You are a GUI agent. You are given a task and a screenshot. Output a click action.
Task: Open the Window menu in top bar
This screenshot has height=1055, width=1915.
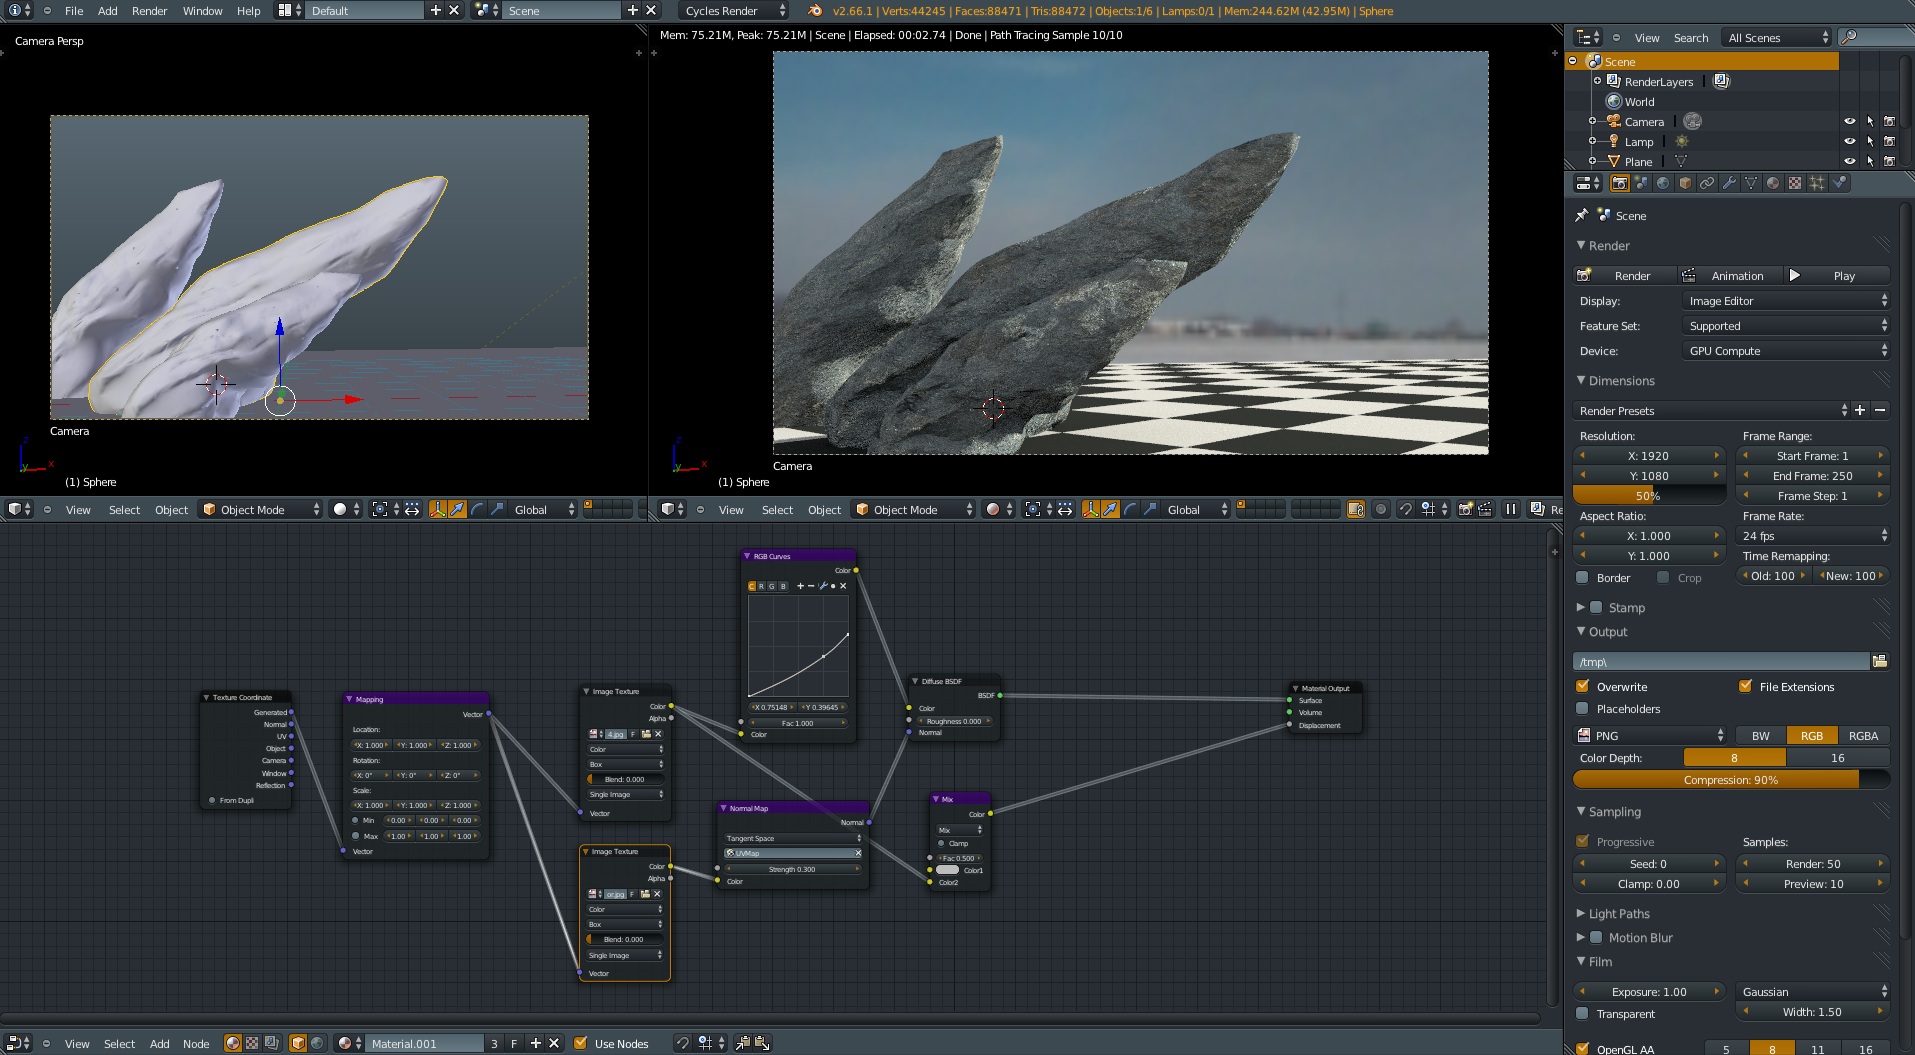pos(203,11)
